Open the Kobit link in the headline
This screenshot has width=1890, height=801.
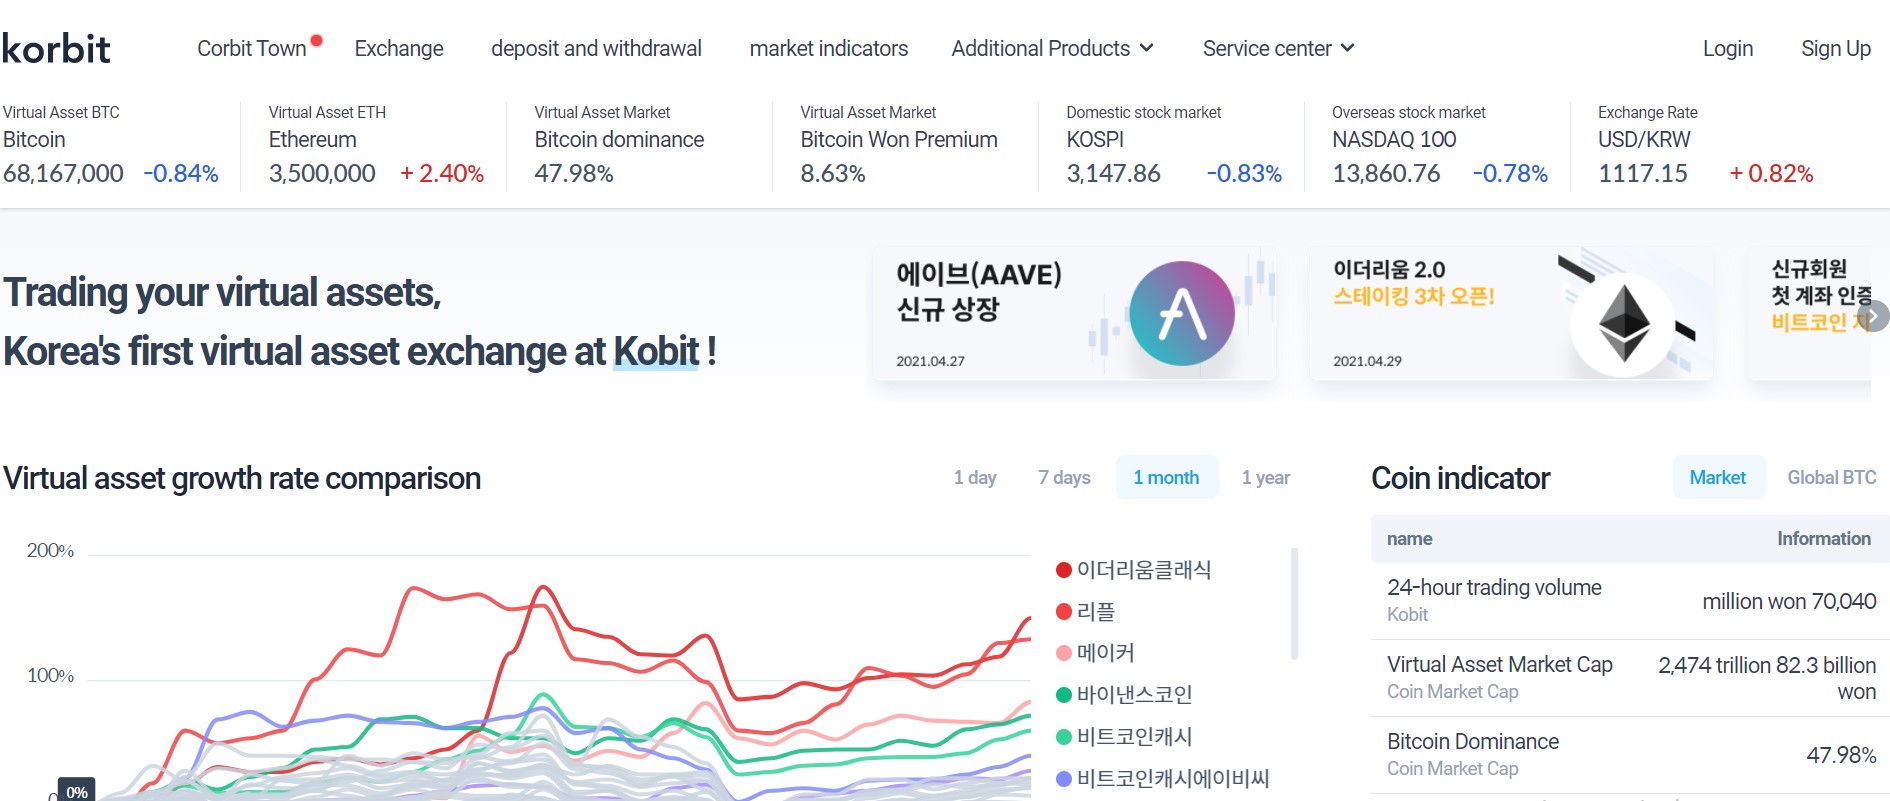tap(655, 351)
